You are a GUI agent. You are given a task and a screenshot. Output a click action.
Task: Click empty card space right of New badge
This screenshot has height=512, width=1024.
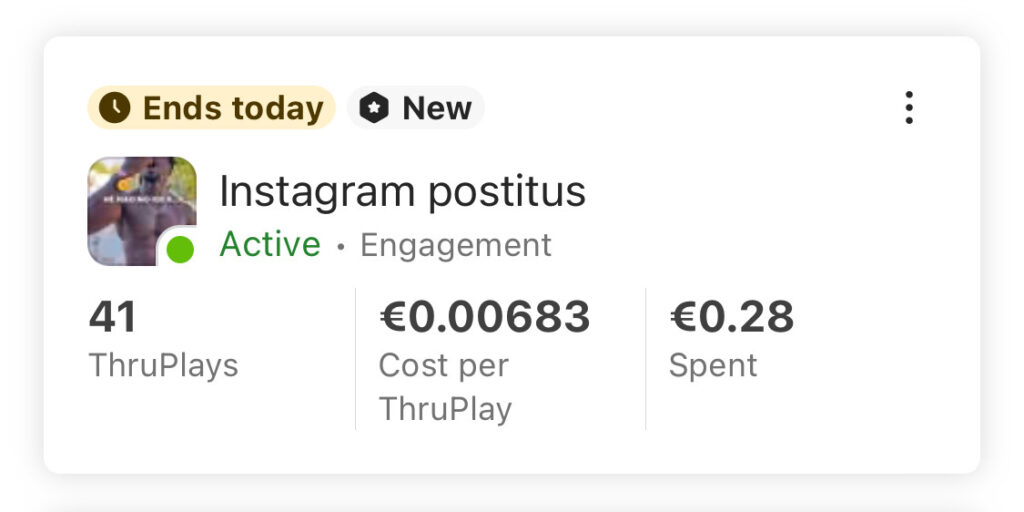click(x=680, y=108)
